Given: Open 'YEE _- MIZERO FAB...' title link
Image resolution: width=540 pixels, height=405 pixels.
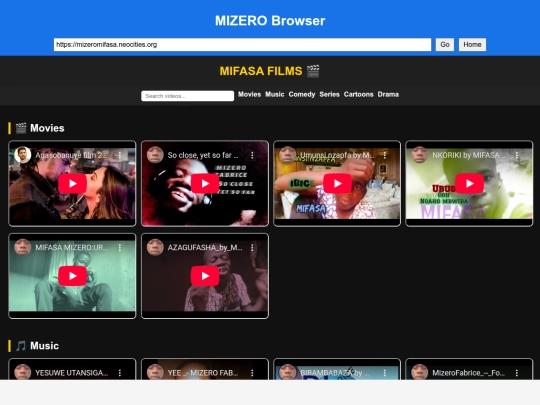Looking at the screenshot, I should click(x=203, y=373).
